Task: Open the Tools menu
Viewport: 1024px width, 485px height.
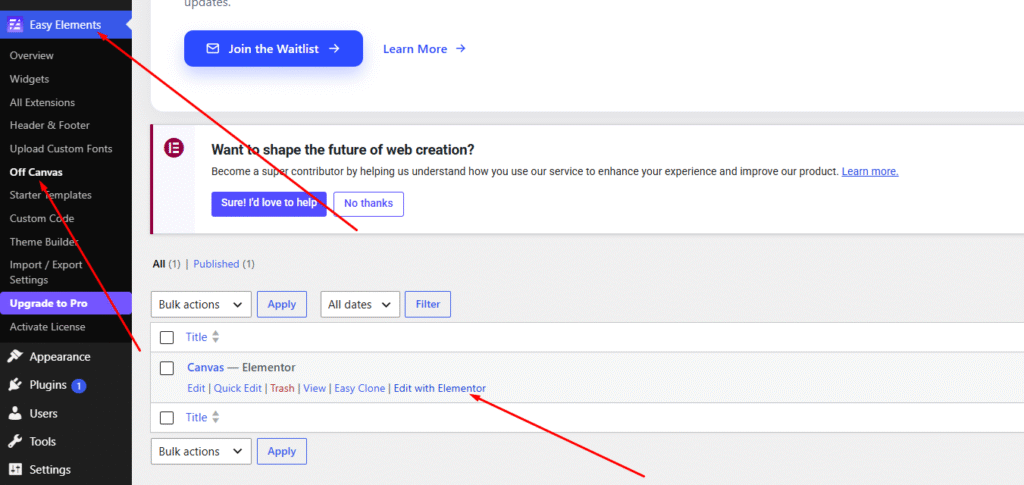Action: 42,441
